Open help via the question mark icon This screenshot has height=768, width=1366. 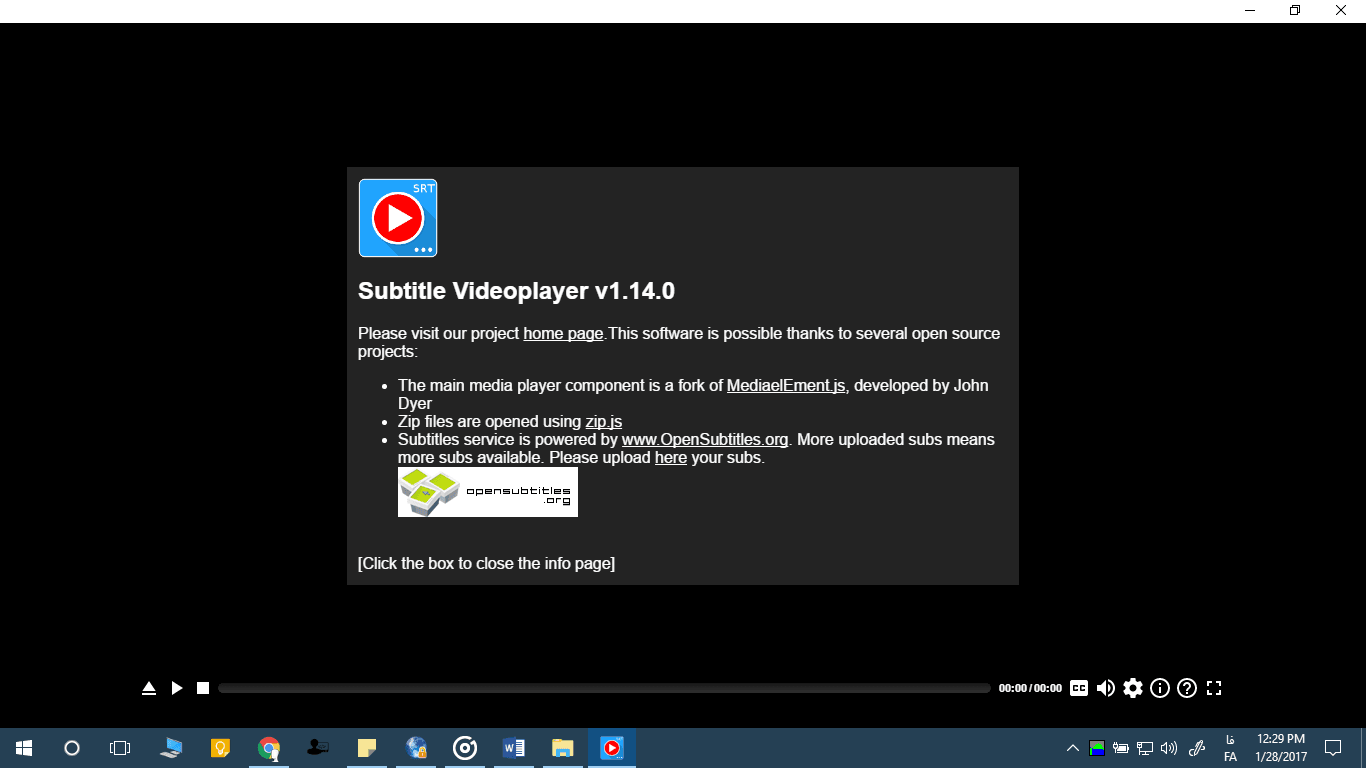pos(1187,688)
